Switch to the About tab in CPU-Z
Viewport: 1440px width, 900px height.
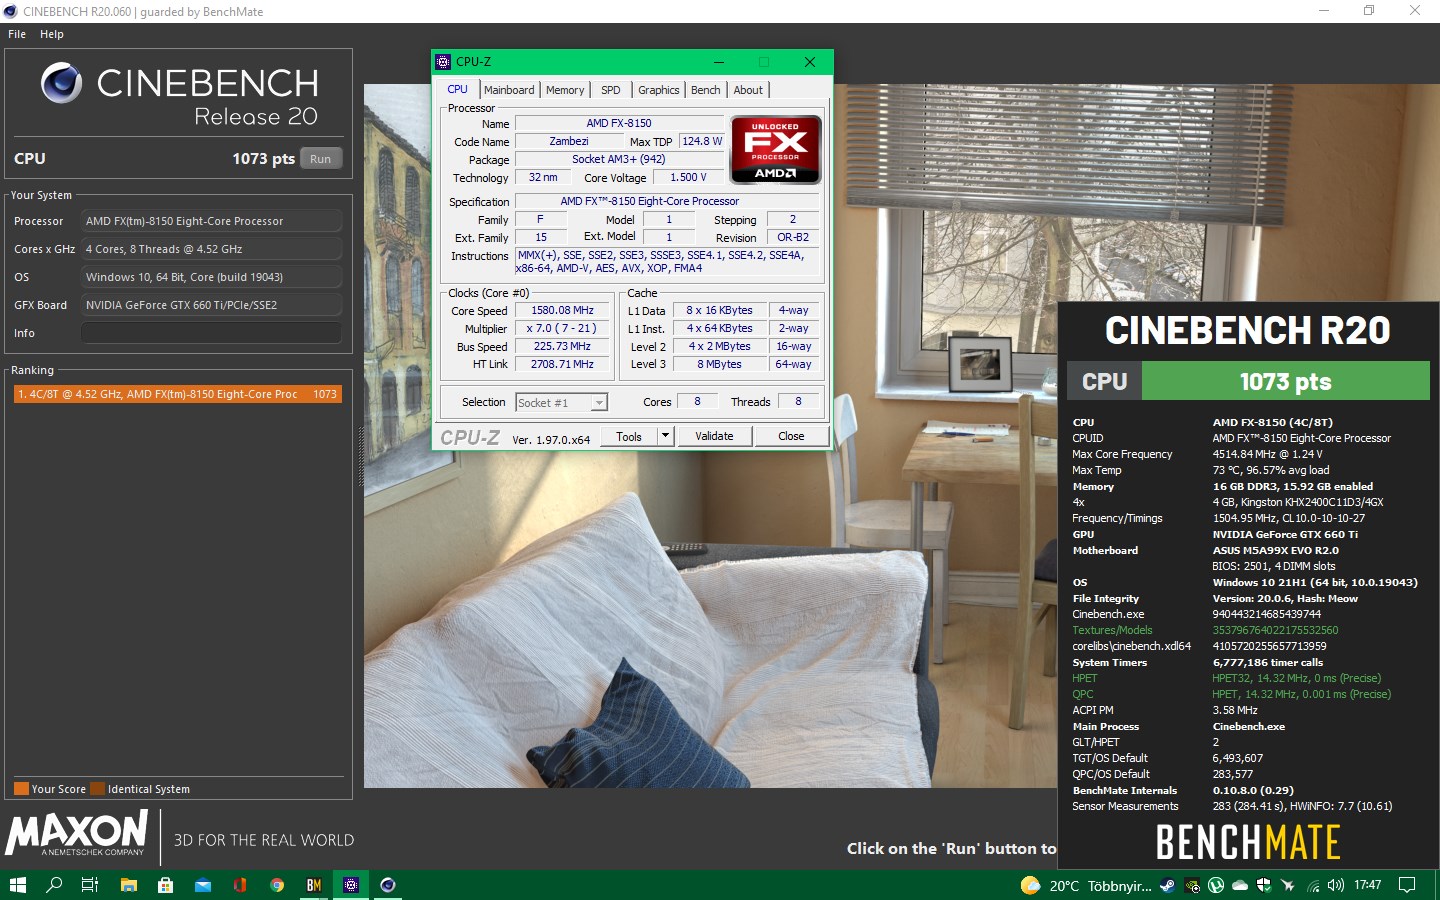pyautogui.click(x=748, y=90)
